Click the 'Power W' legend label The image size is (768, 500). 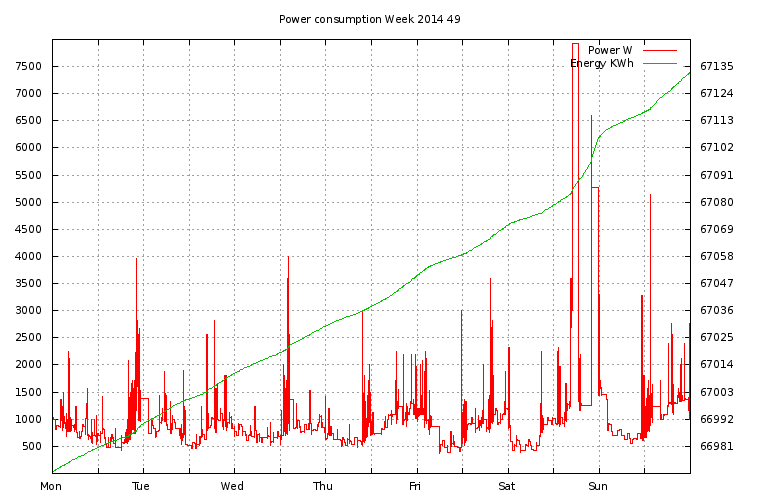(610, 50)
